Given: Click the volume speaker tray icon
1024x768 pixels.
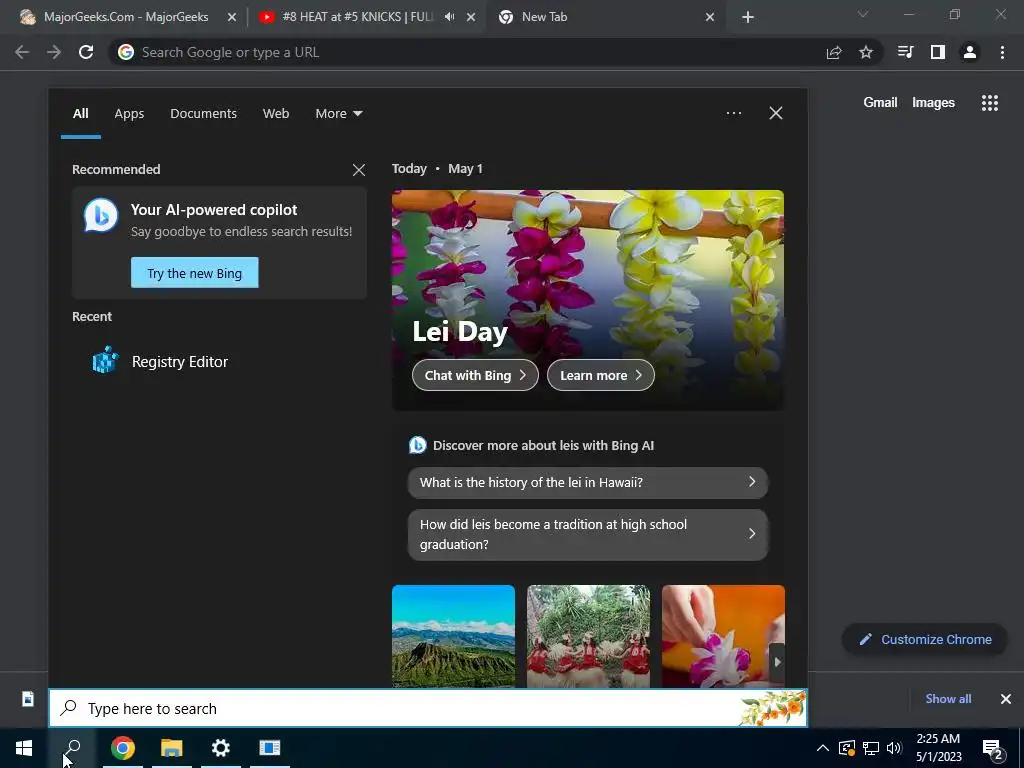Looking at the screenshot, I should click(895, 748).
